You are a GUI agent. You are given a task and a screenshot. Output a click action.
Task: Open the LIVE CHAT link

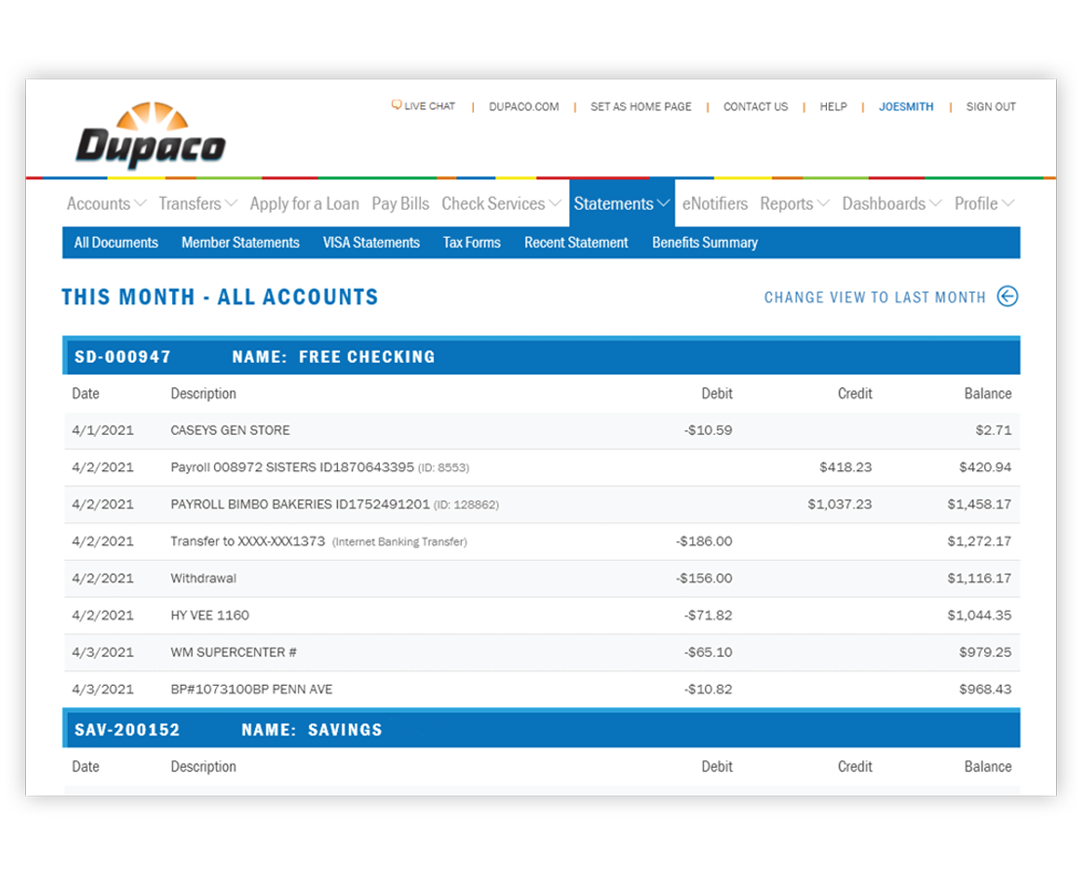(430, 106)
